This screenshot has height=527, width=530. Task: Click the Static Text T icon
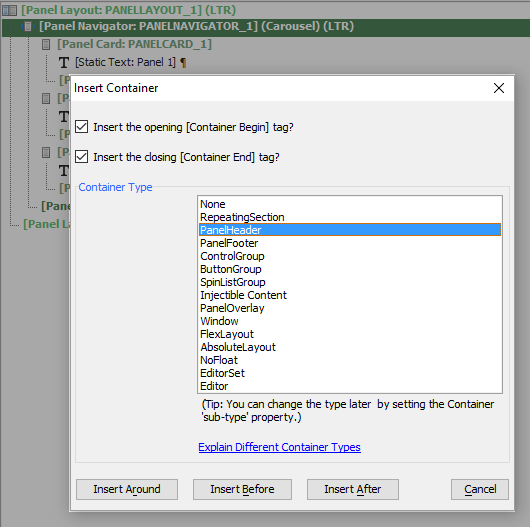[x=64, y=63]
